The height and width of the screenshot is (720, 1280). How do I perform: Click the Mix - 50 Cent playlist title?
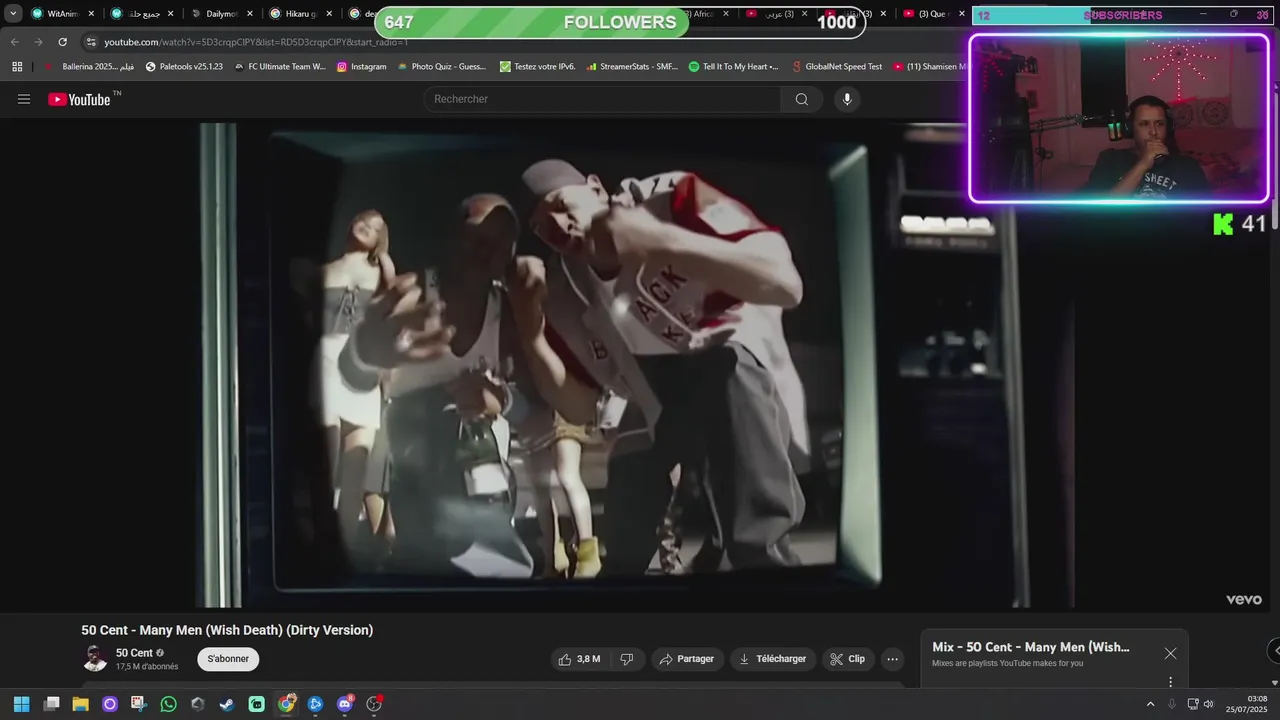(x=1031, y=647)
